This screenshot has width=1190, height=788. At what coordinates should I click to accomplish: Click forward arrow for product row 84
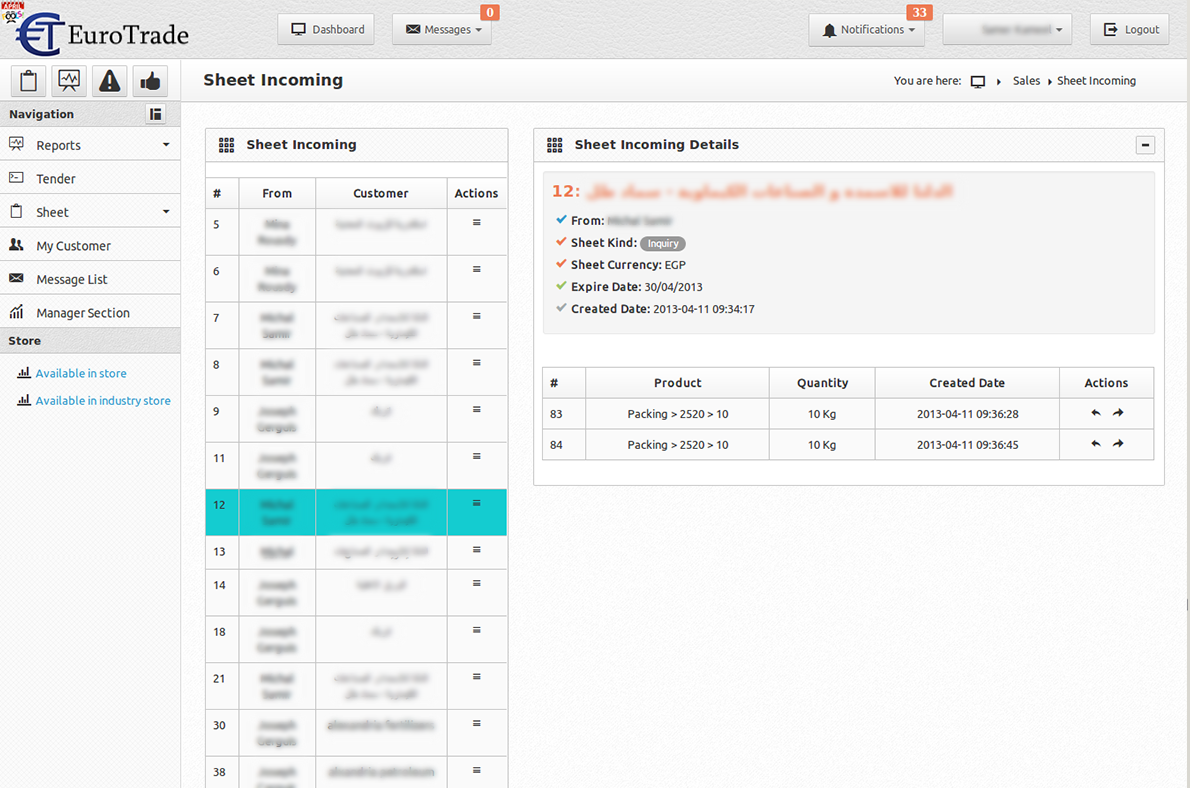1118,444
